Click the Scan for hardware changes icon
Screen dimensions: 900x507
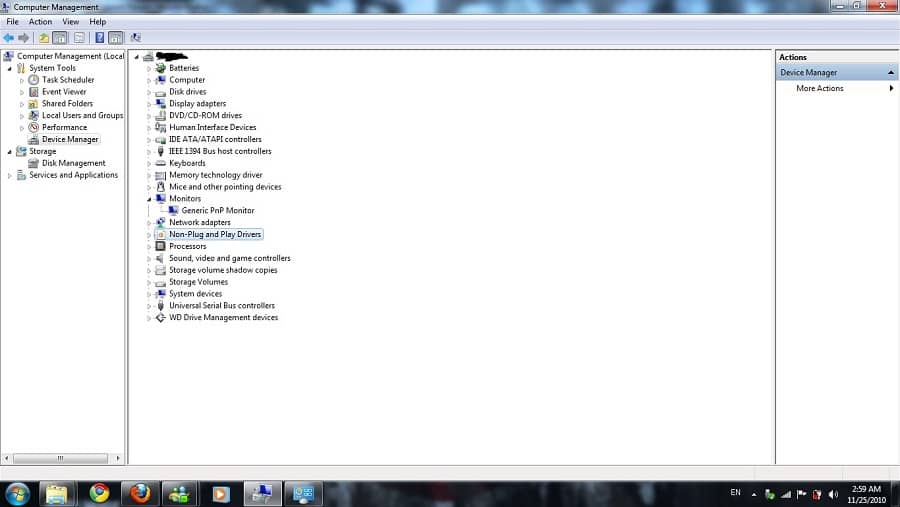coord(135,38)
